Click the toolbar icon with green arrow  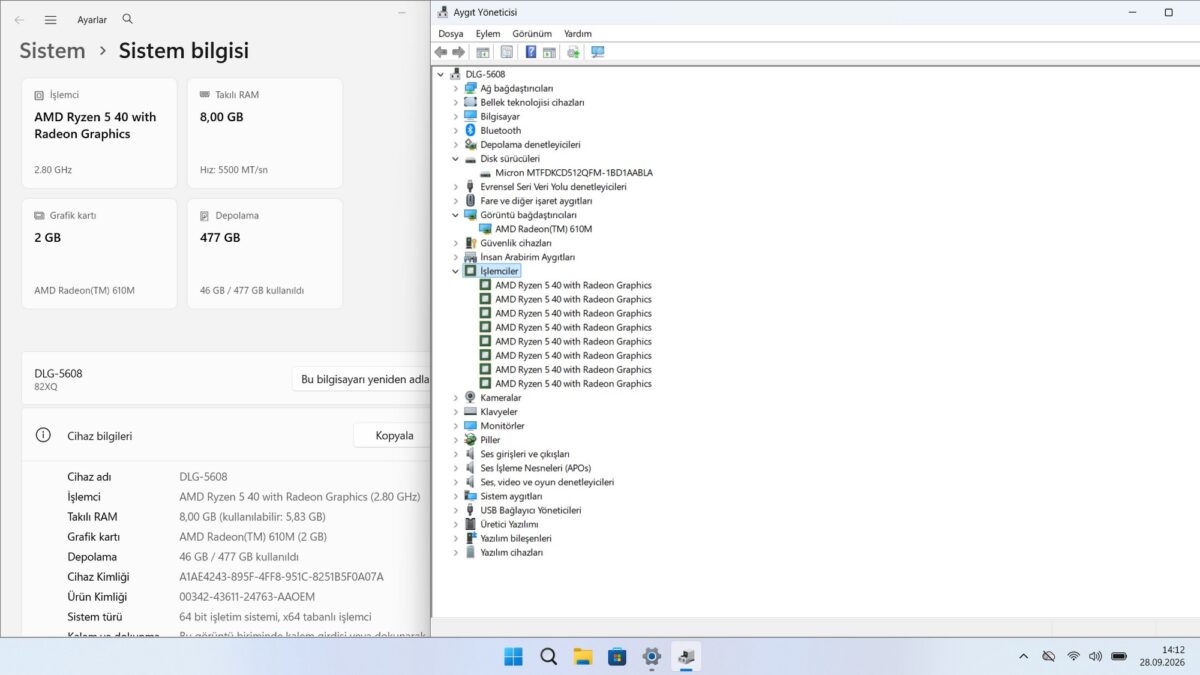tap(573, 52)
